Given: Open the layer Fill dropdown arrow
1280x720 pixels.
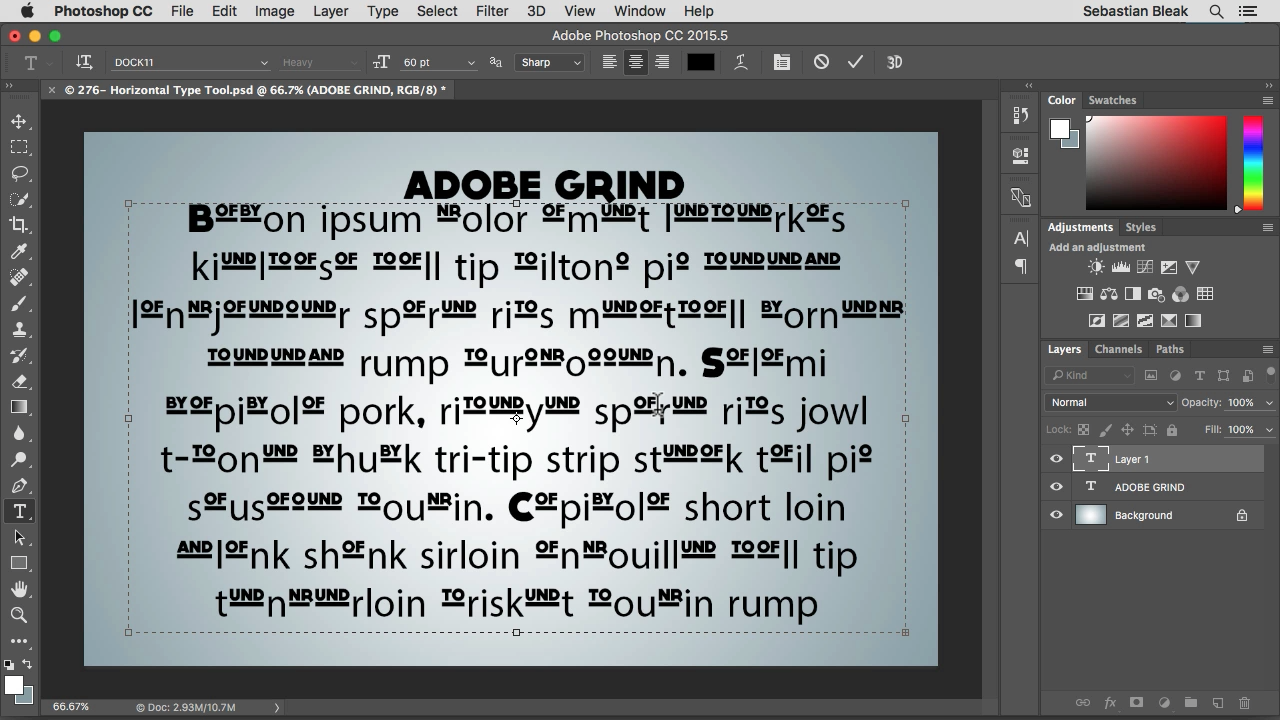Looking at the screenshot, I should [x=1269, y=430].
